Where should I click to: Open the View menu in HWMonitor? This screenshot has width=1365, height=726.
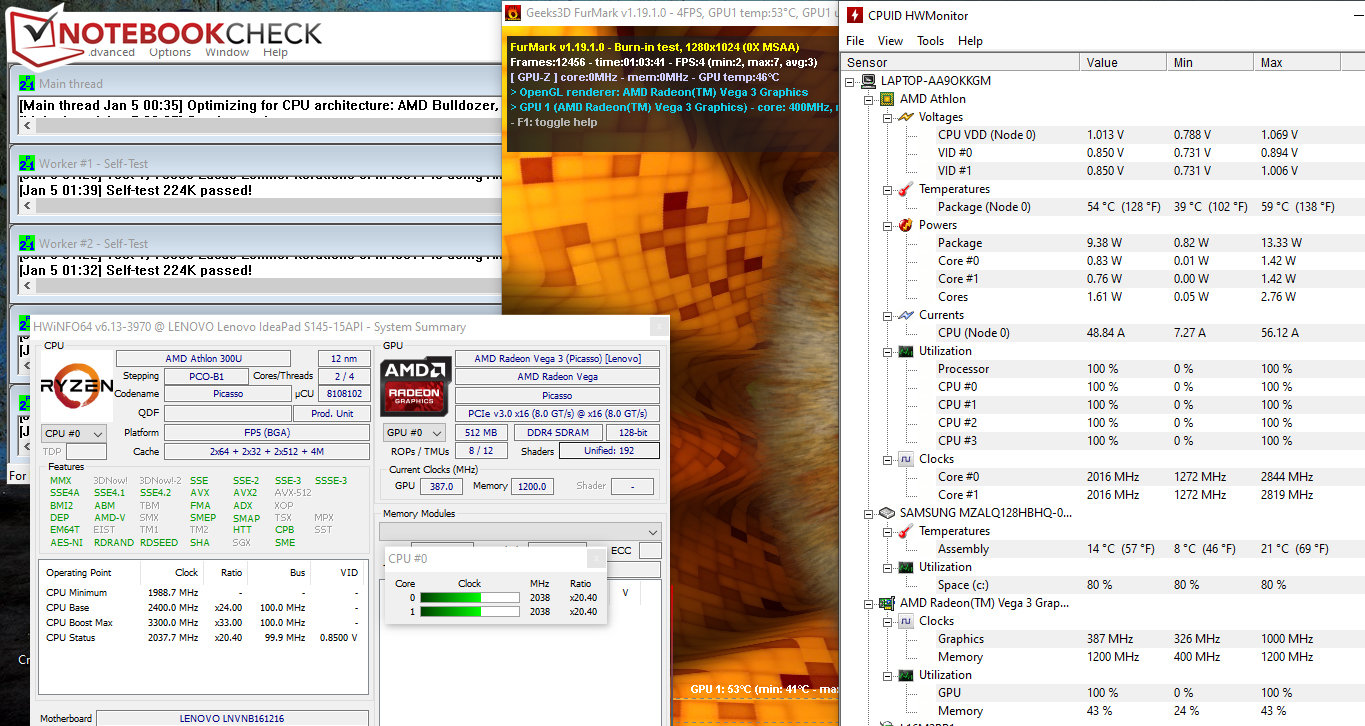[890, 41]
